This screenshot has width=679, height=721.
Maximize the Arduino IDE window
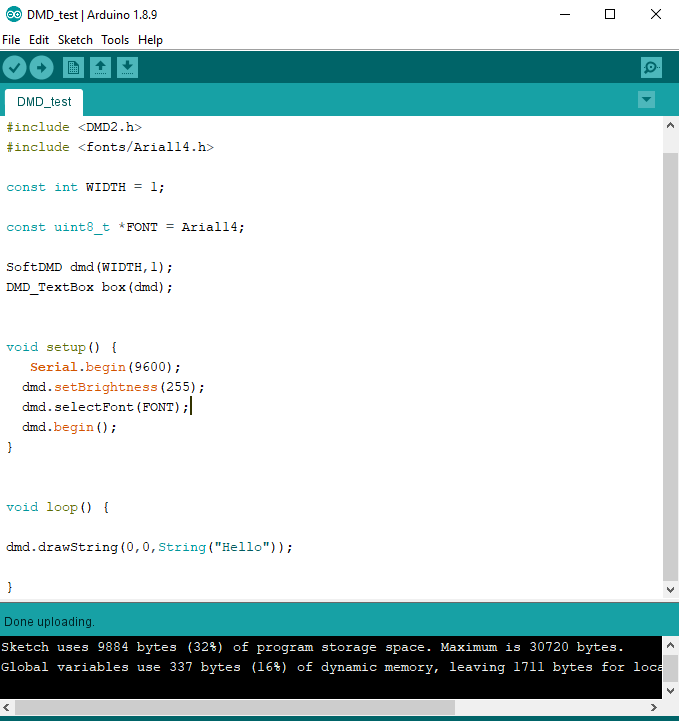click(610, 15)
